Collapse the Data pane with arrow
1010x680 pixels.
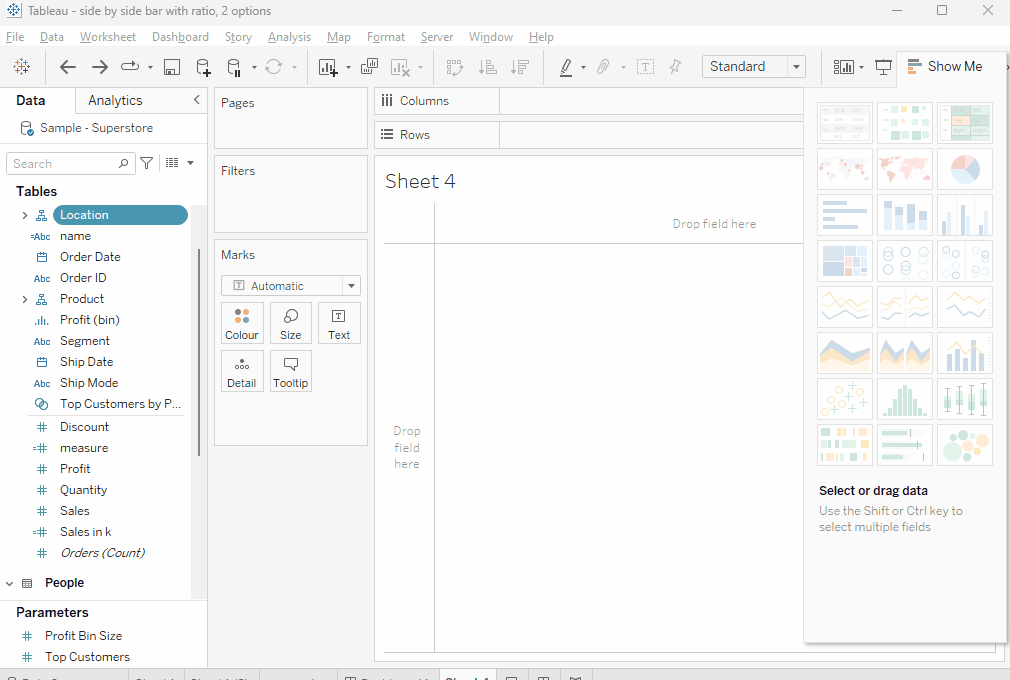(196, 100)
